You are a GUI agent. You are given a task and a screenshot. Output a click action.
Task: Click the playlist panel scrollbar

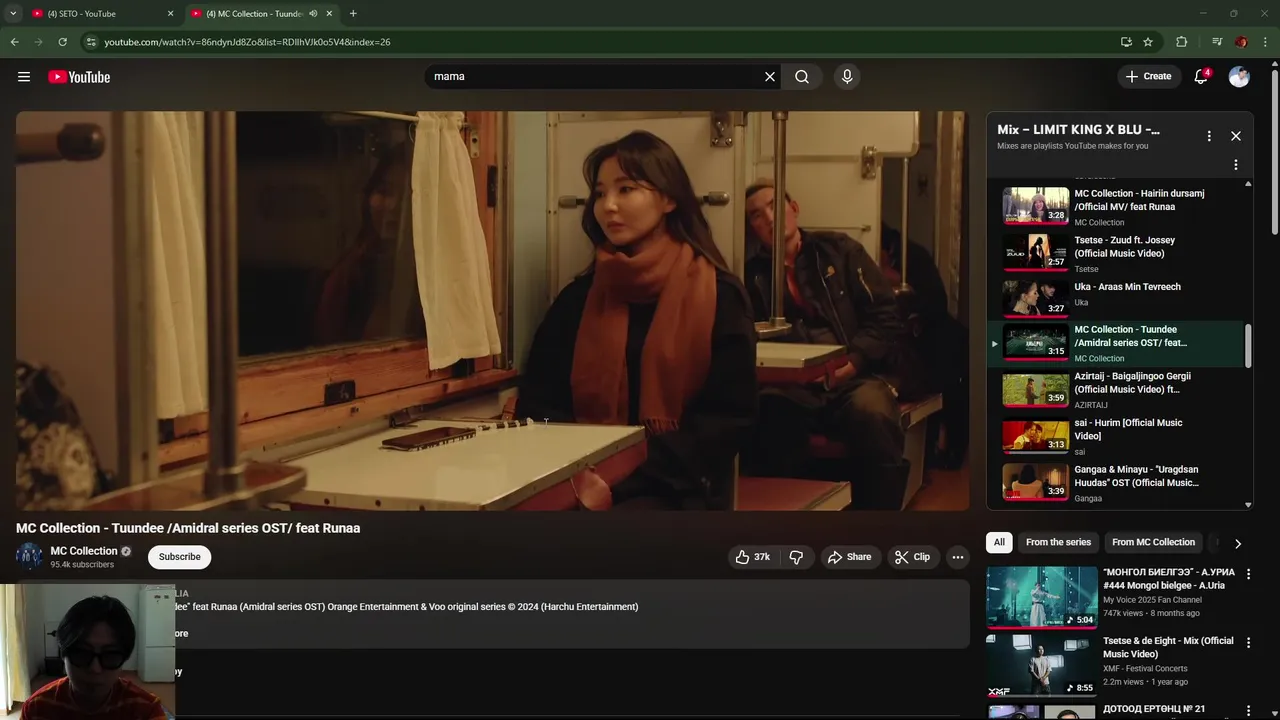tap(1248, 345)
